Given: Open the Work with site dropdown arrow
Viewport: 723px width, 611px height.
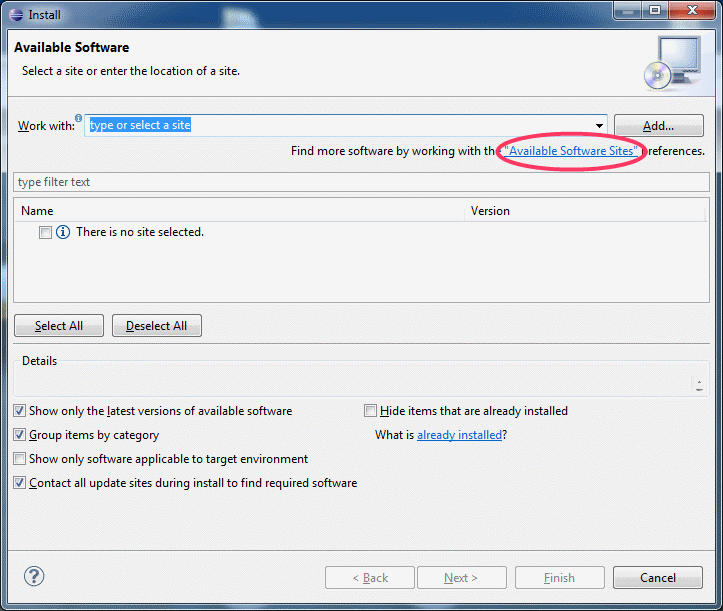Looking at the screenshot, I should click(599, 125).
